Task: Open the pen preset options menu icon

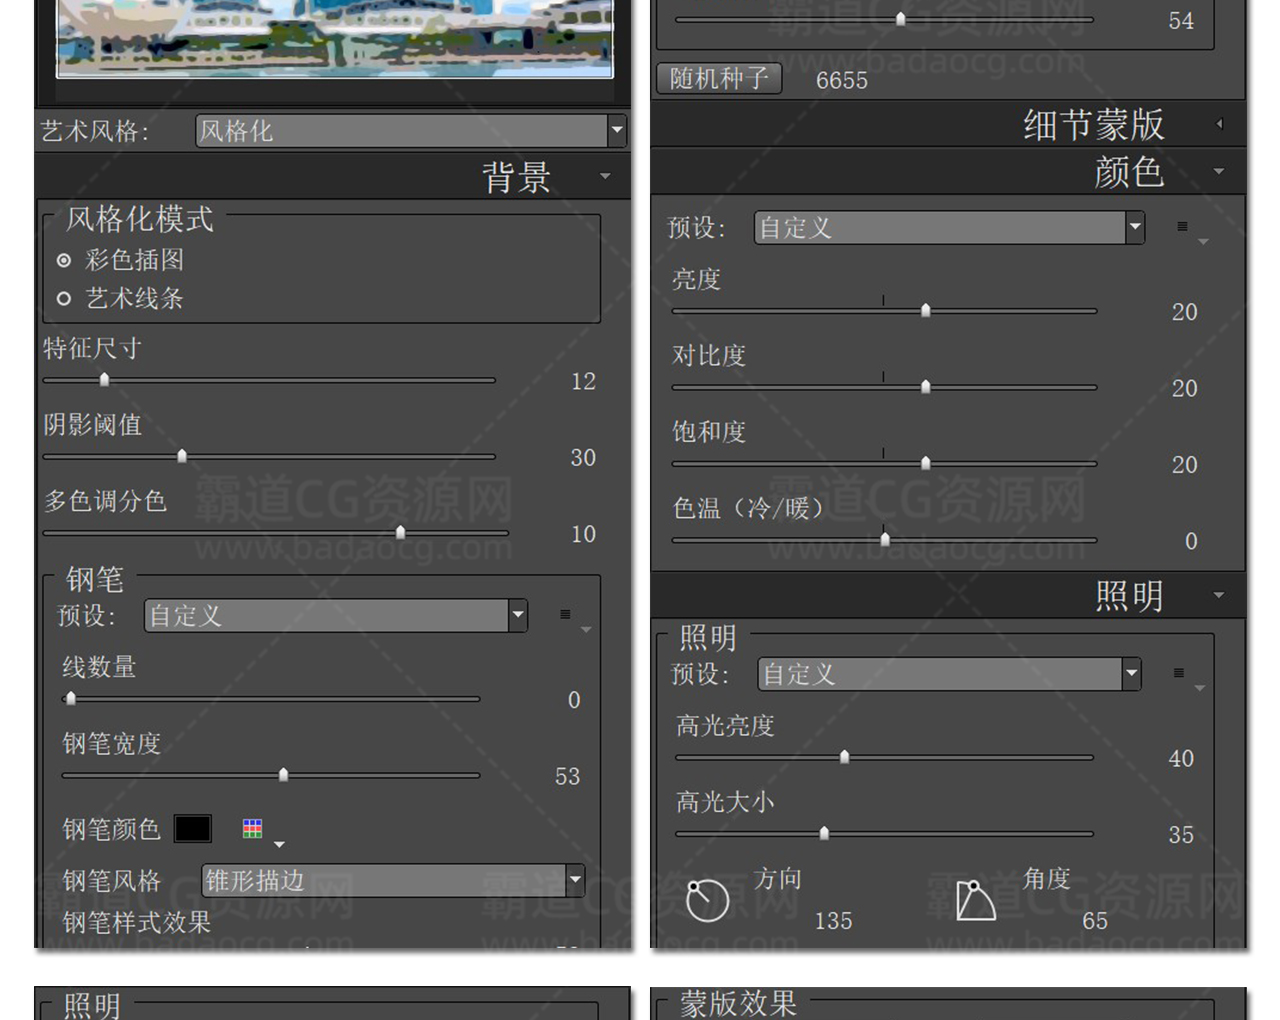Action: click(566, 615)
